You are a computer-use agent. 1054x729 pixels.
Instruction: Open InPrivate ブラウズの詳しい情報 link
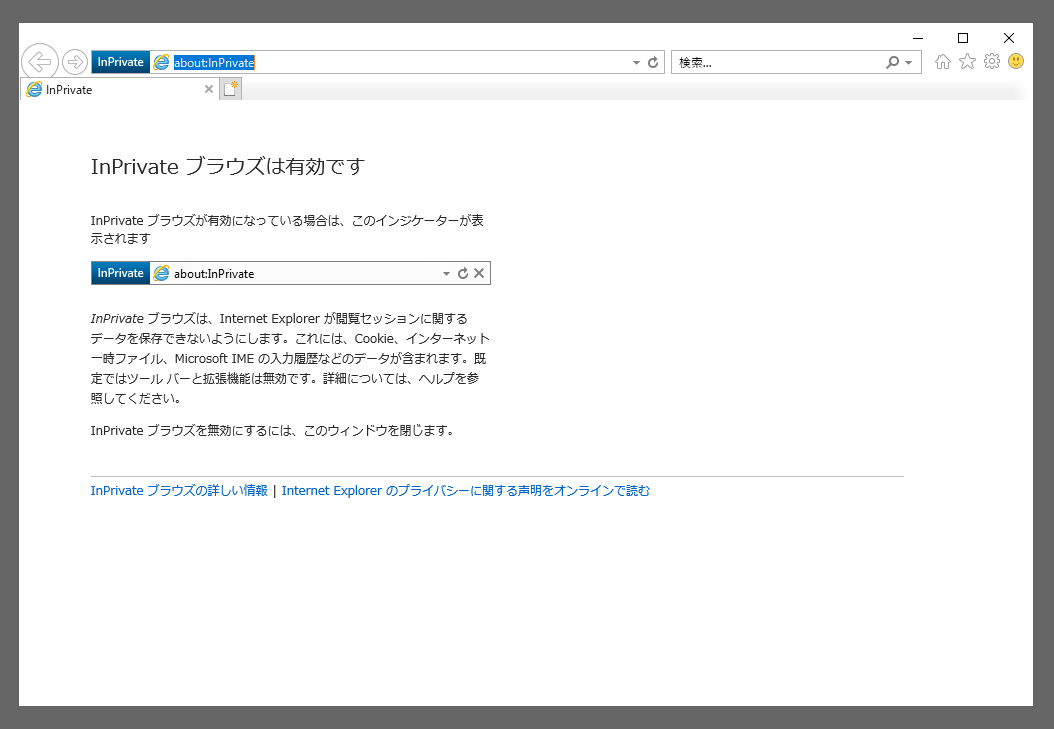pyautogui.click(x=179, y=490)
